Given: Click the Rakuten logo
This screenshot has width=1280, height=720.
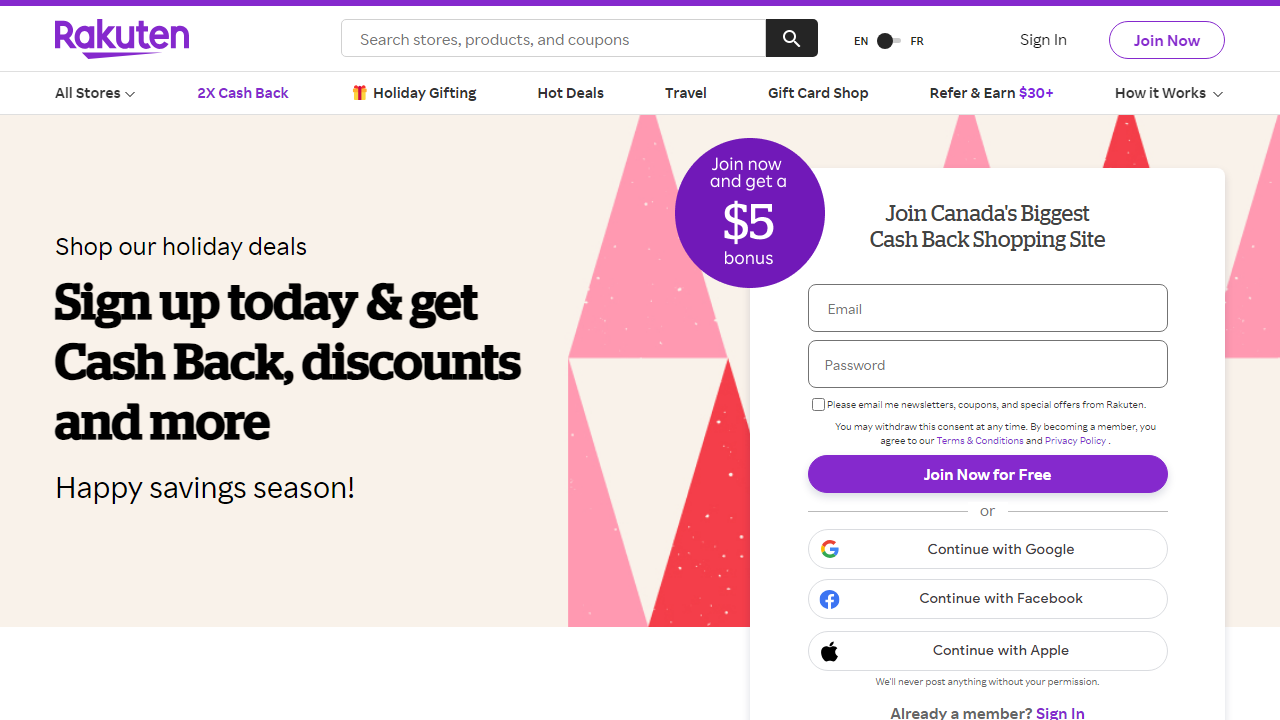Looking at the screenshot, I should coord(121,39).
